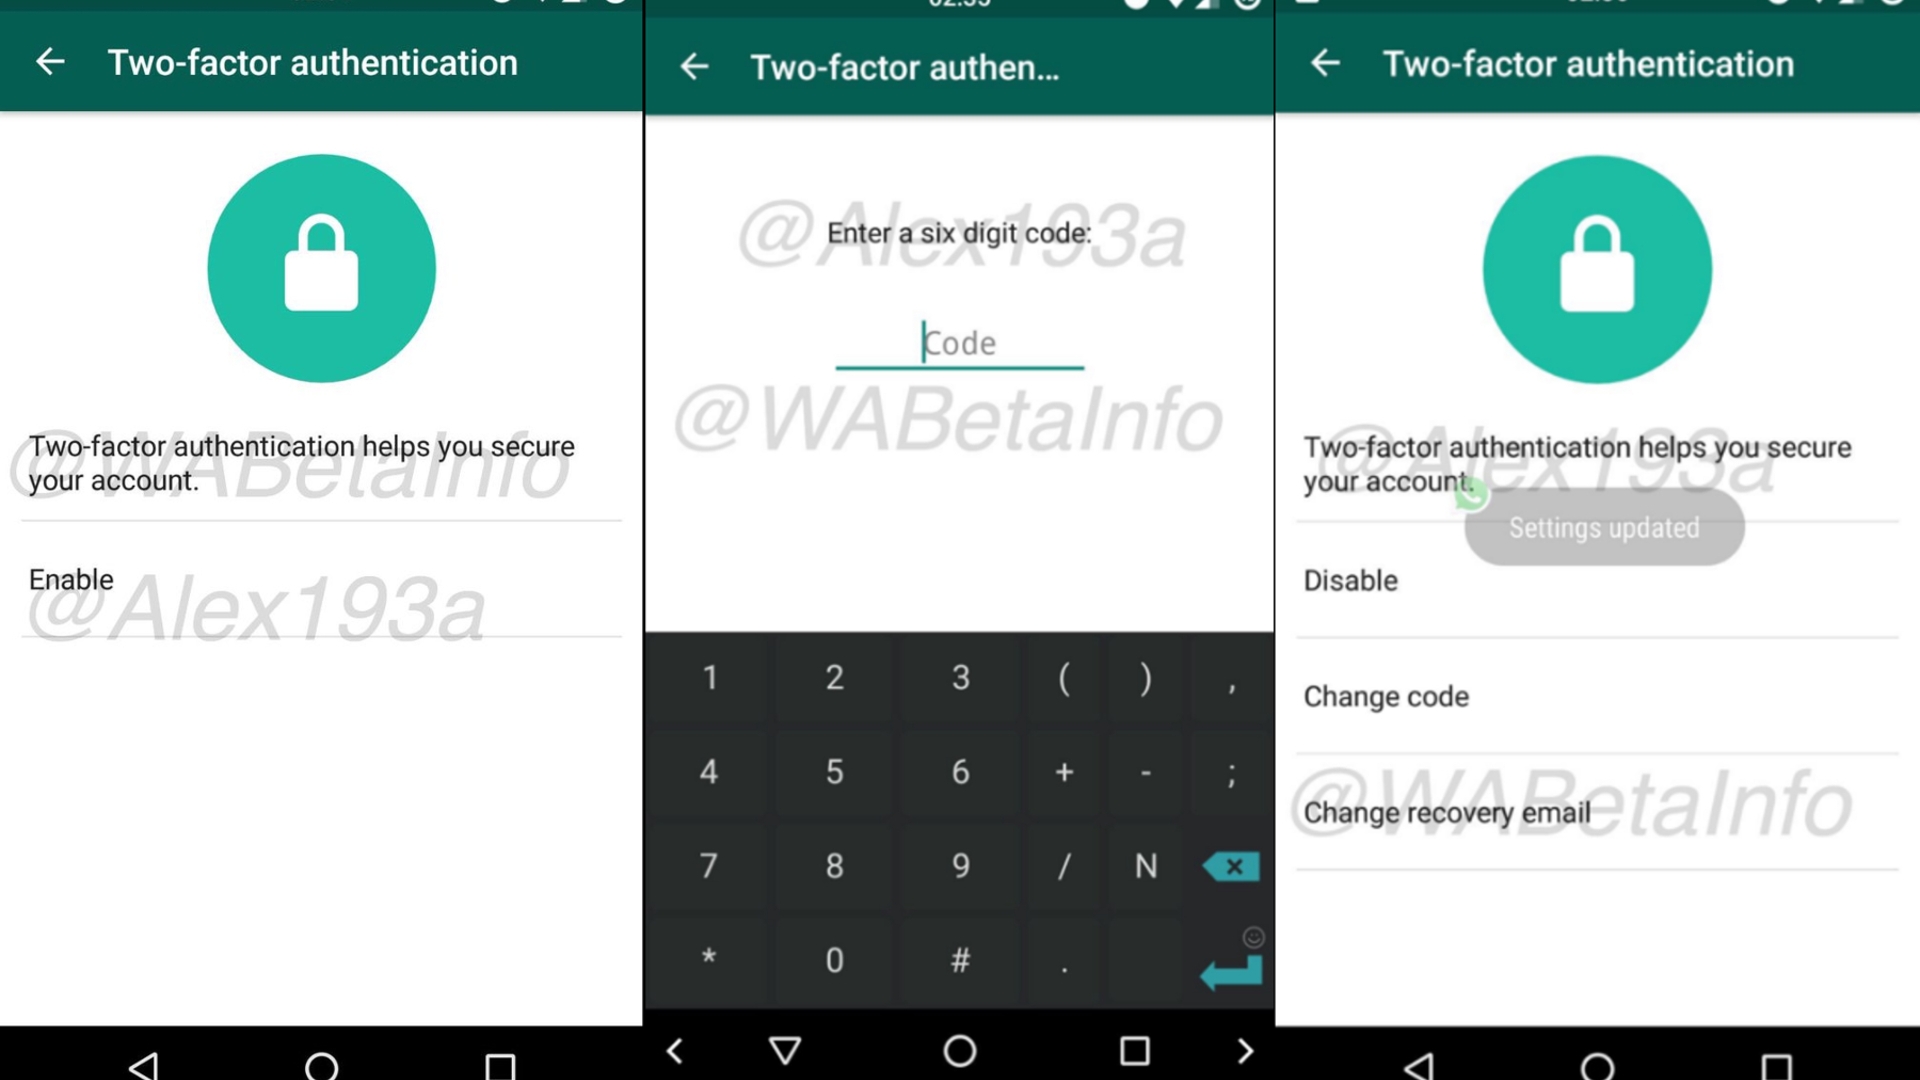Click the six-digit code input field
The height and width of the screenshot is (1080, 1920).
(x=959, y=343)
